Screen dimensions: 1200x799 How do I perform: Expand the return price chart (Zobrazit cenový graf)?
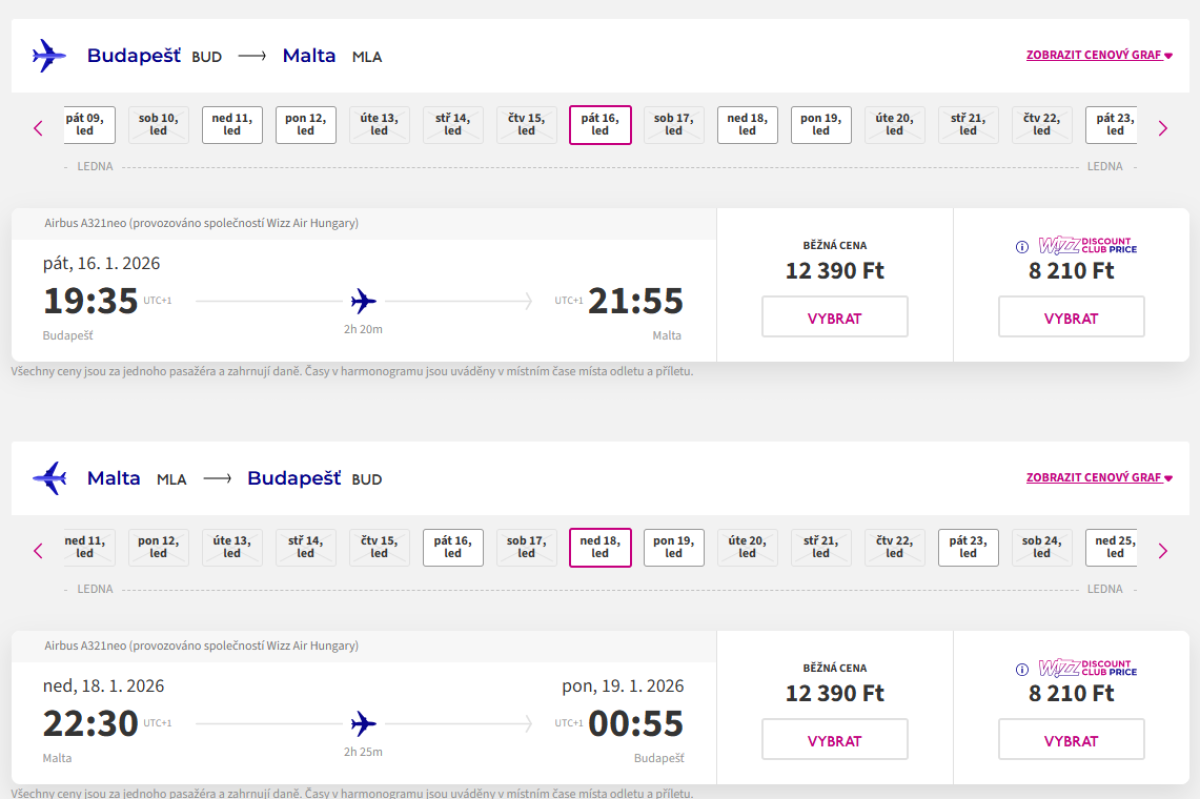(x=1099, y=478)
